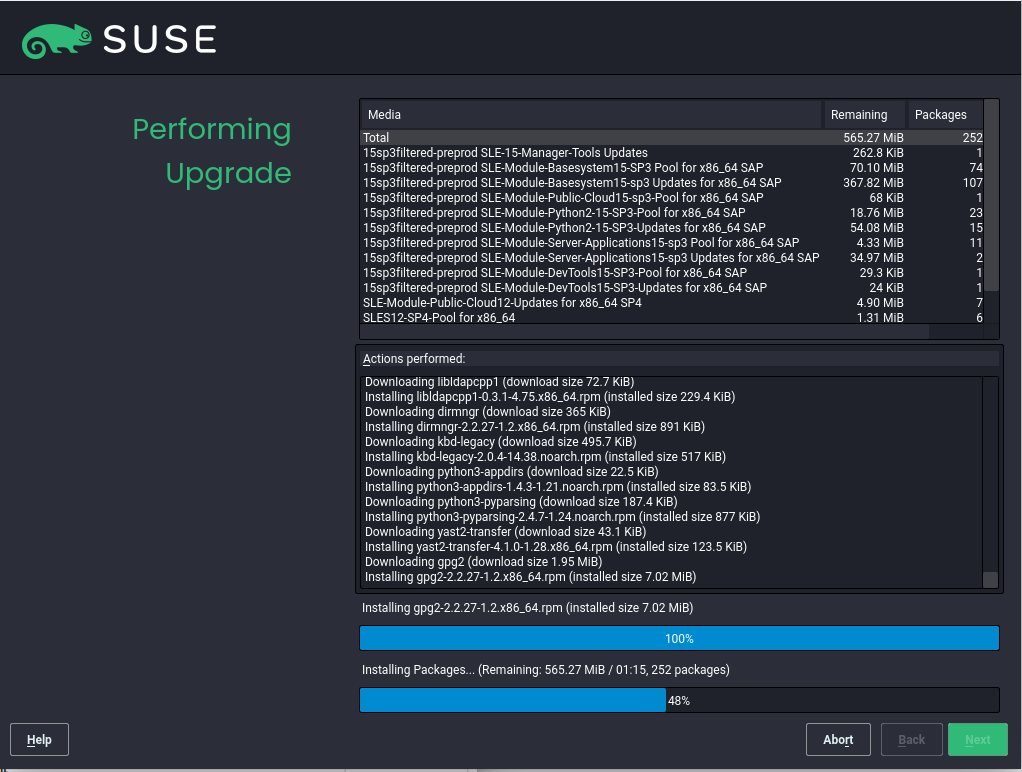Click the Help button
This screenshot has height=772, width=1022.
tap(39, 739)
